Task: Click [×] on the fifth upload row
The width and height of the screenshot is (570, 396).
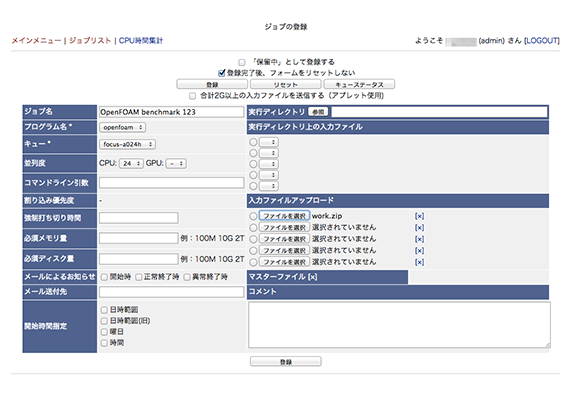Action: pyautogui.click(x=419, y=262)
